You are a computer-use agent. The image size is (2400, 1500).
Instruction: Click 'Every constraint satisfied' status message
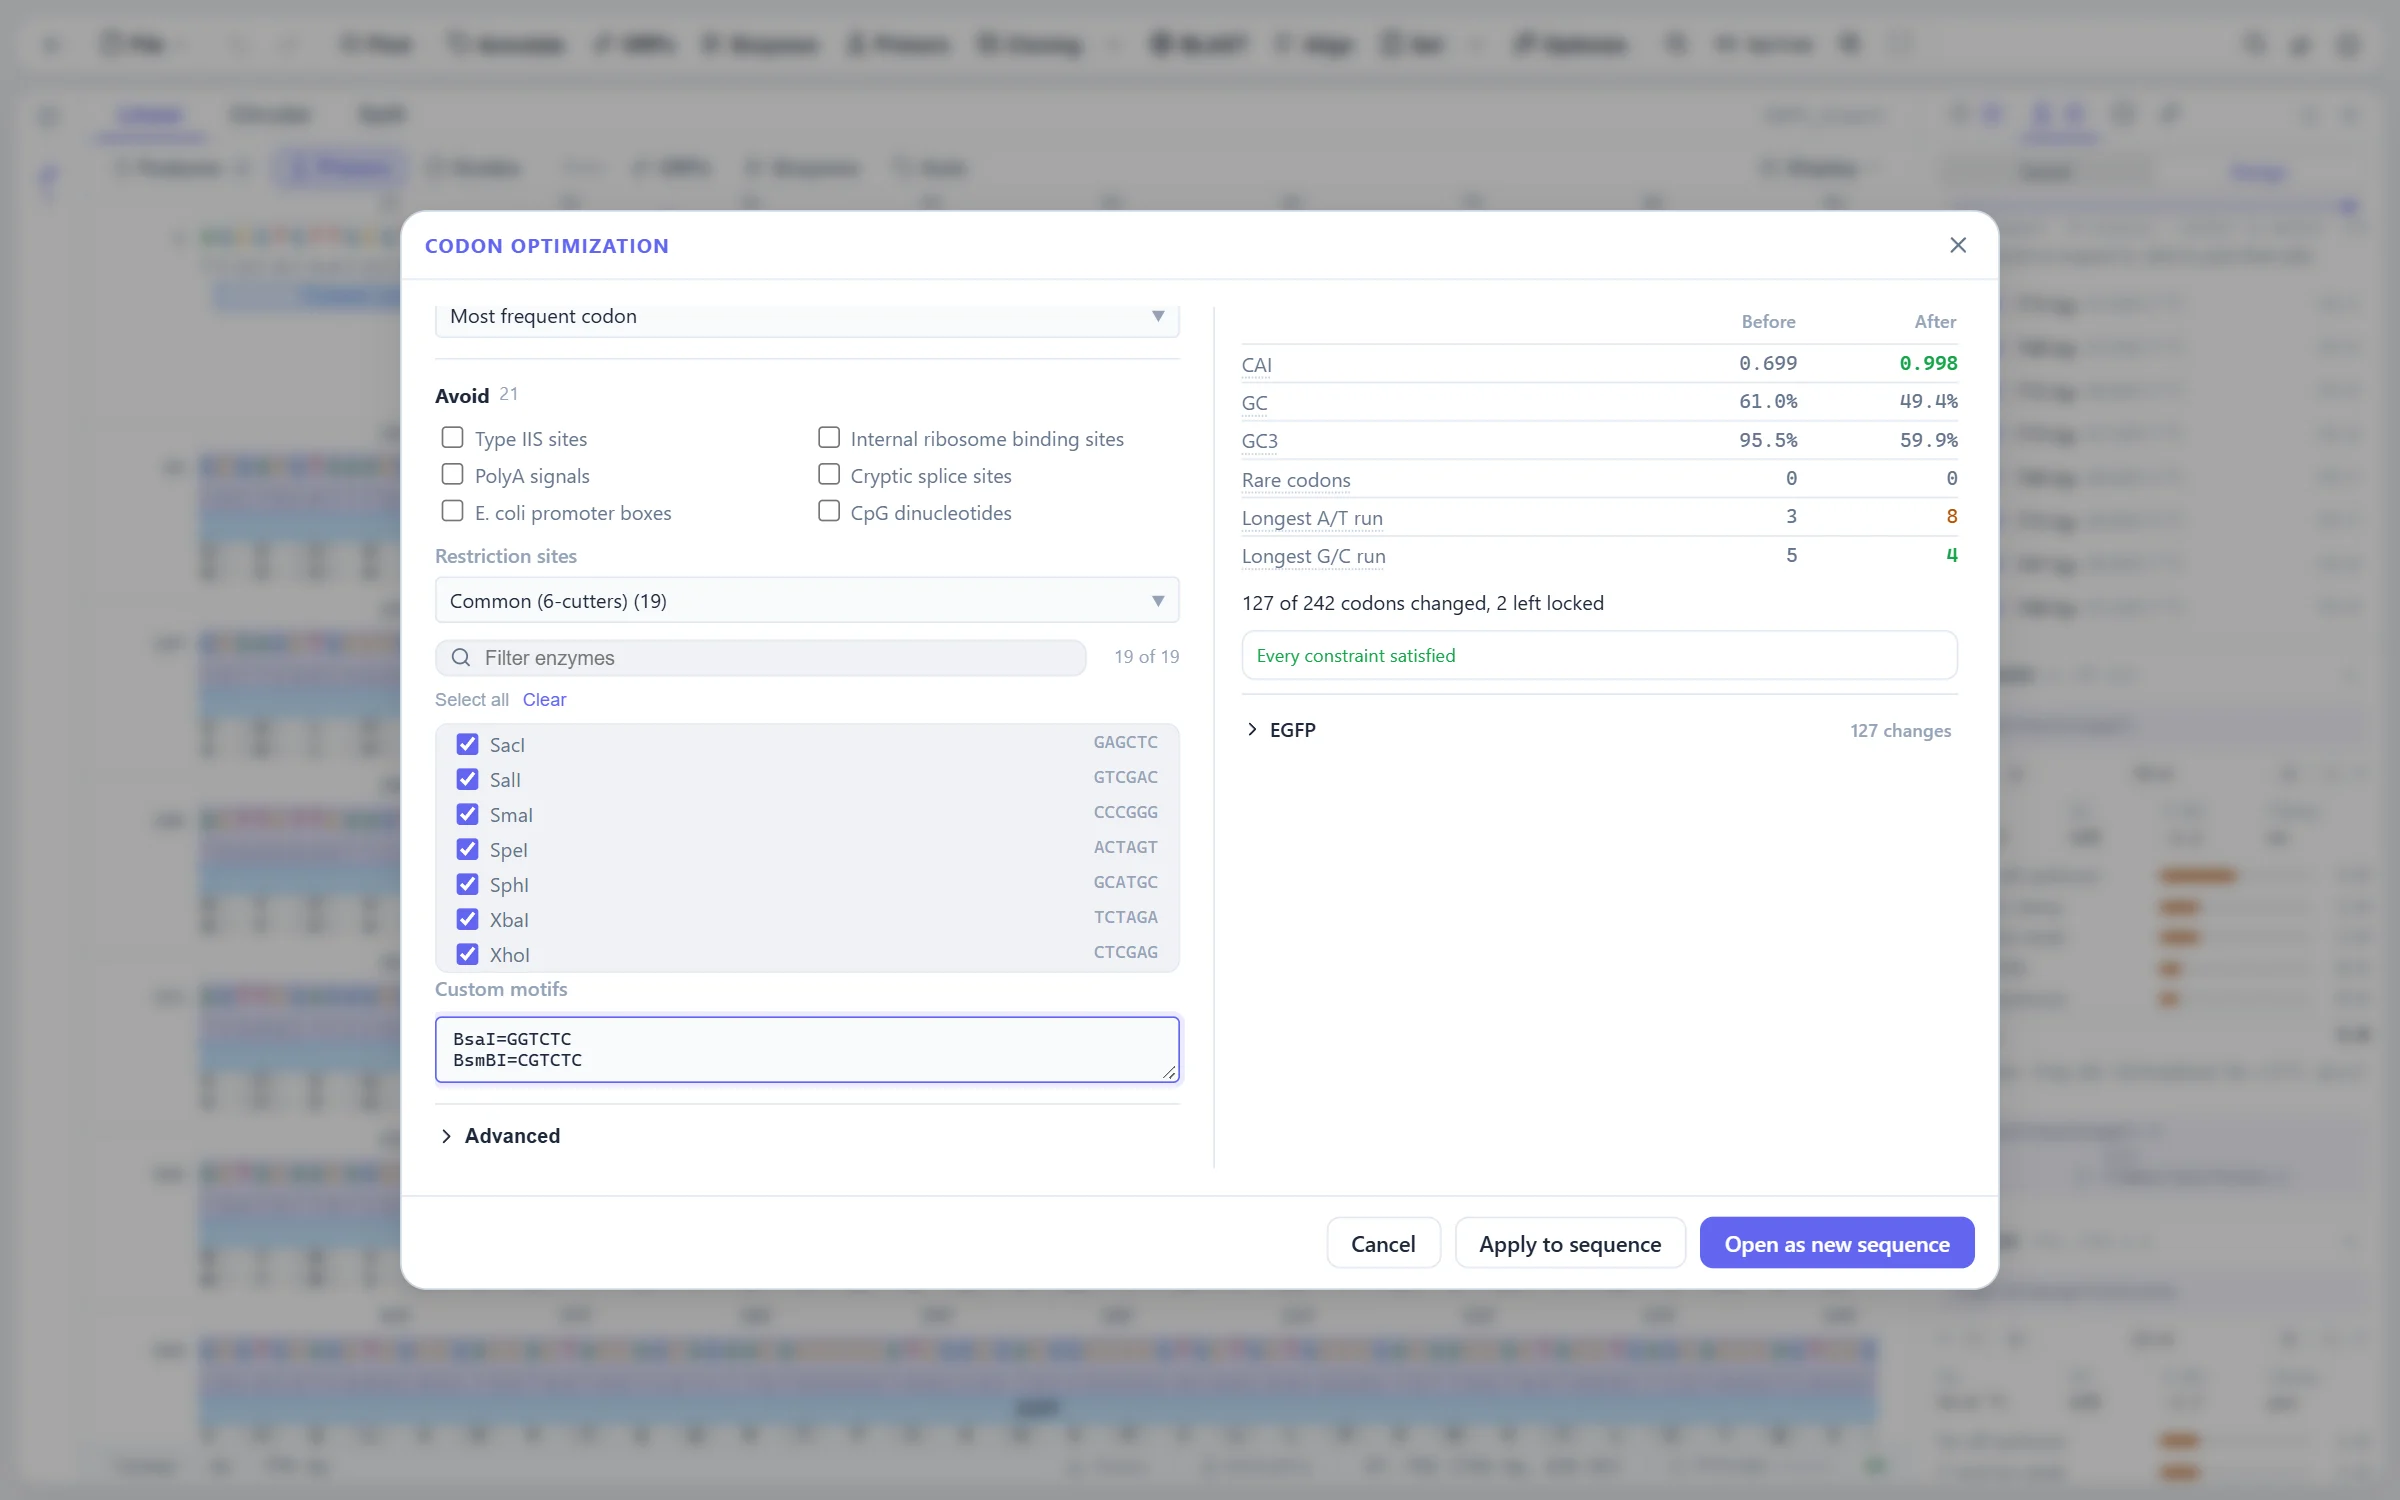click(x=1355, y=655)
